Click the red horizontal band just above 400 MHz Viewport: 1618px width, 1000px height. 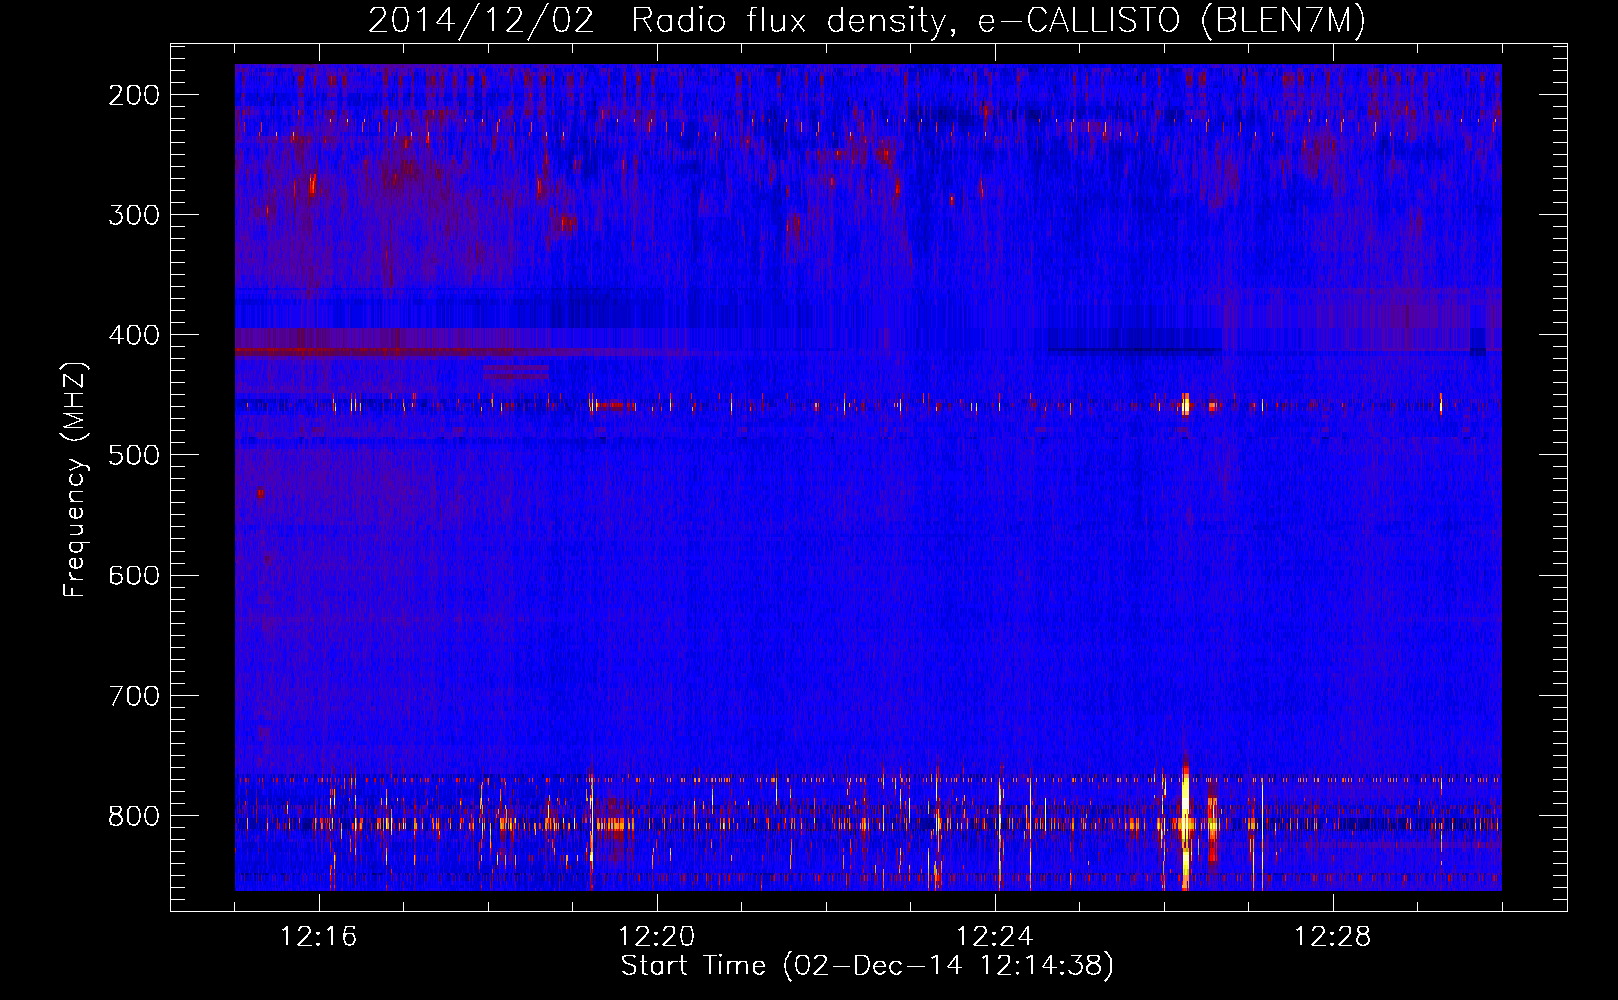[x=390, y=350]
